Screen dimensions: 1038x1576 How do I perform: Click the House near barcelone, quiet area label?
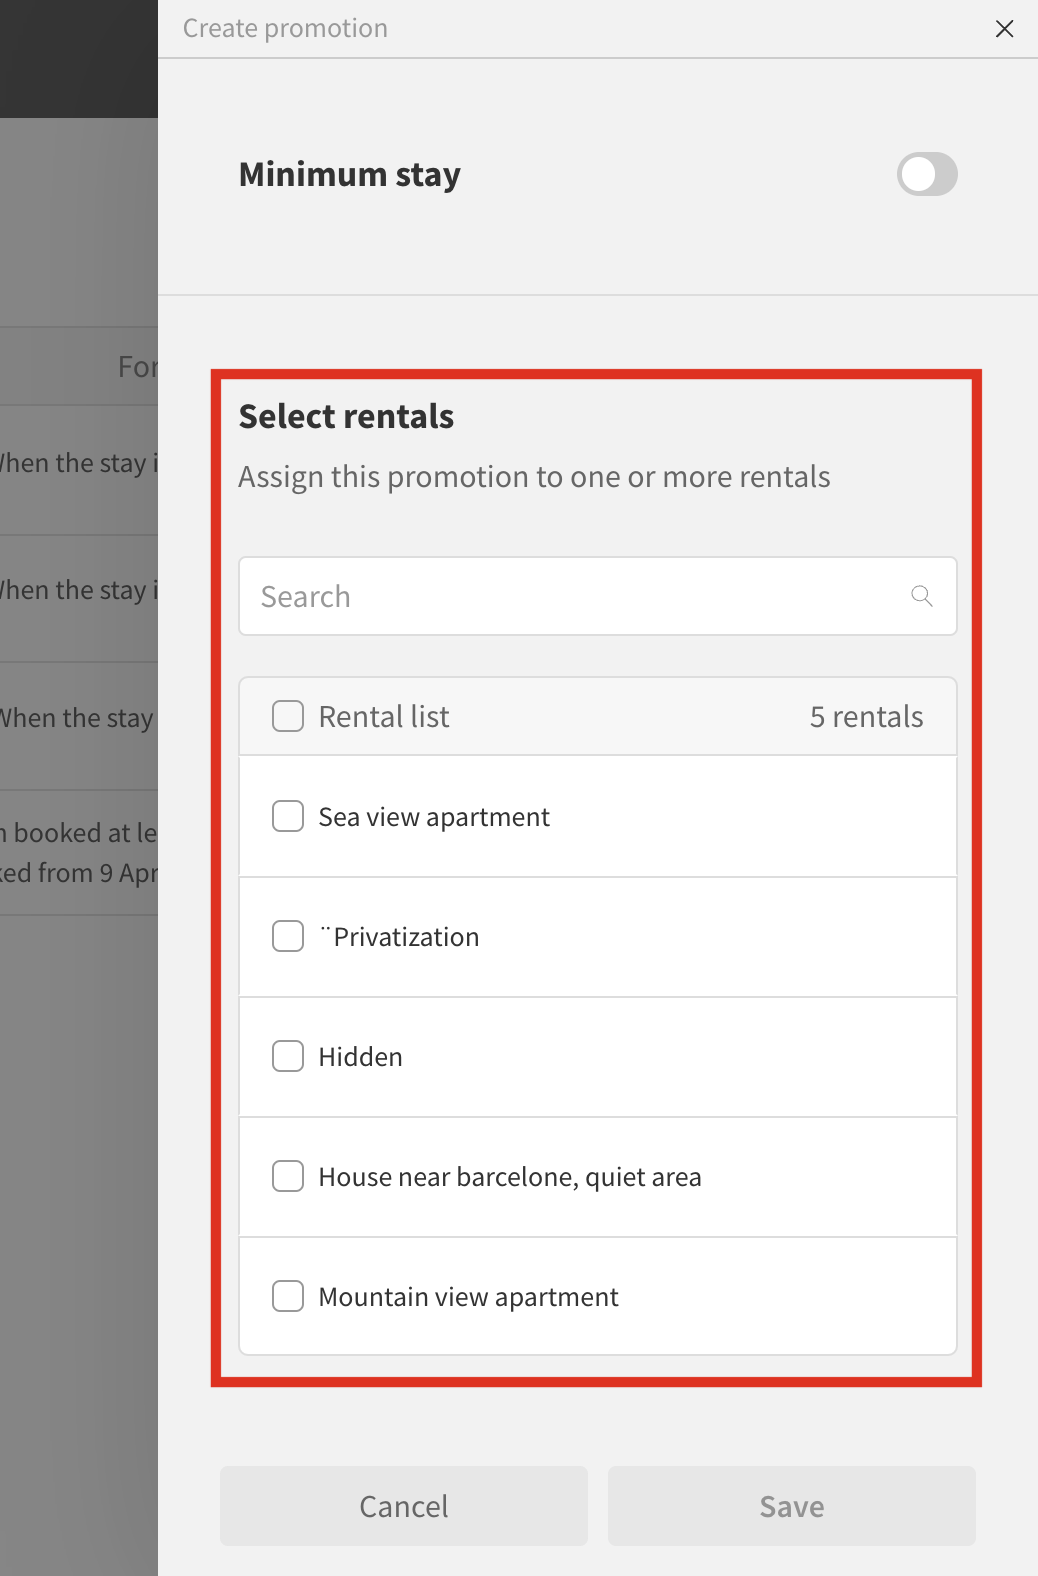click(x=510, y=1177)
